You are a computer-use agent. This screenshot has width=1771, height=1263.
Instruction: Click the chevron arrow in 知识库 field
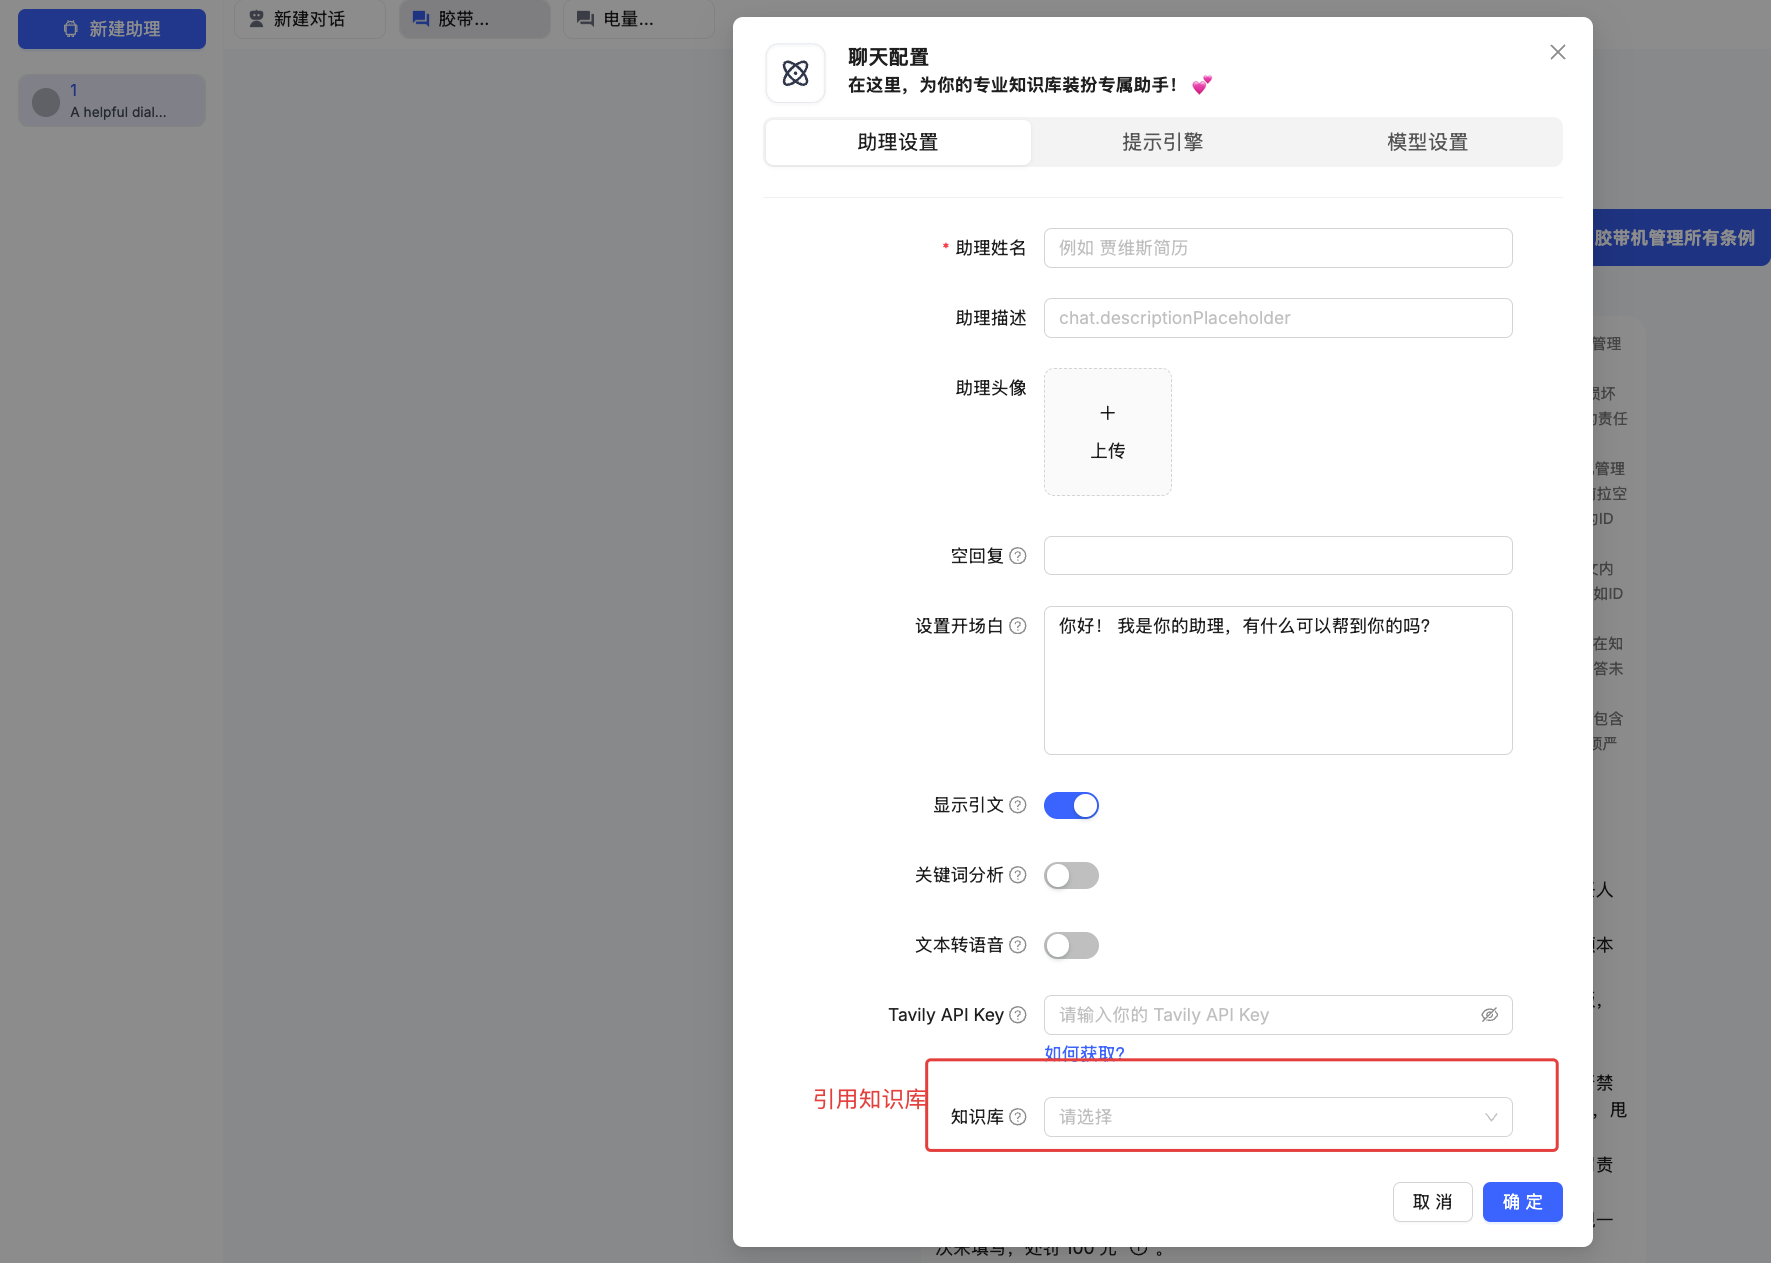pyautogui.click(x=1491, y=1117)
